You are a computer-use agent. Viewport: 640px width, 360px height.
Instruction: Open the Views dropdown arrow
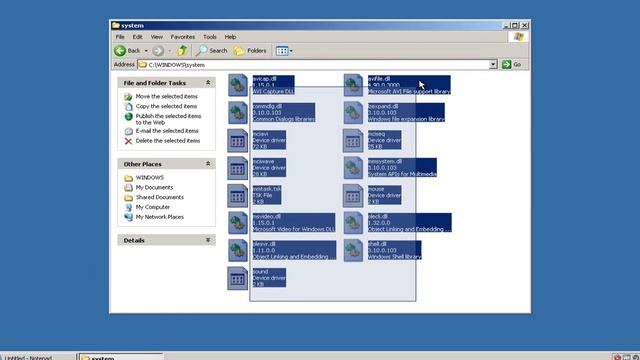click(x=291, y=51)
